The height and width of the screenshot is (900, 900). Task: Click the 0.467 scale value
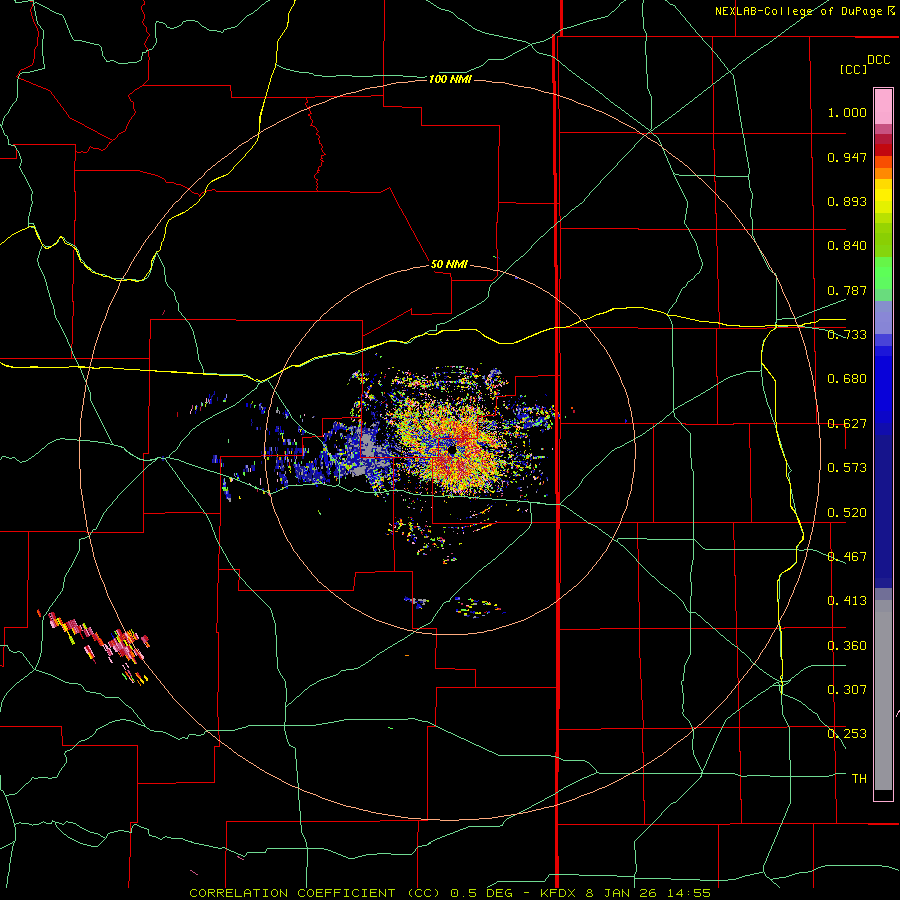click(847, 557)
